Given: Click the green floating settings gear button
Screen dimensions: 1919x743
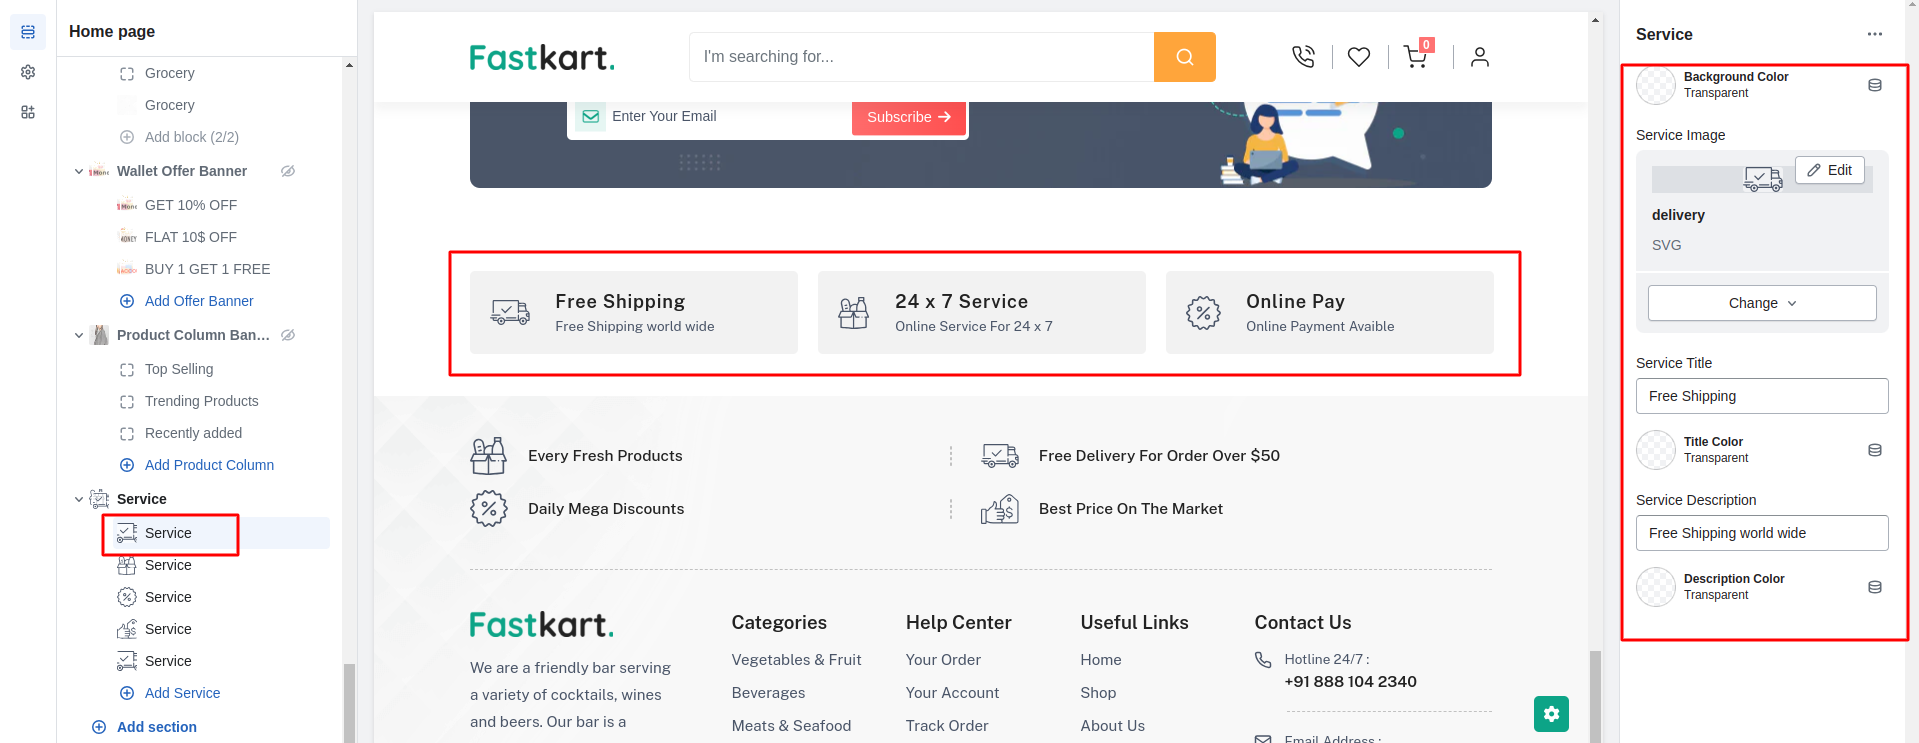Looking at the screenshot, I should pos(1551,714).
